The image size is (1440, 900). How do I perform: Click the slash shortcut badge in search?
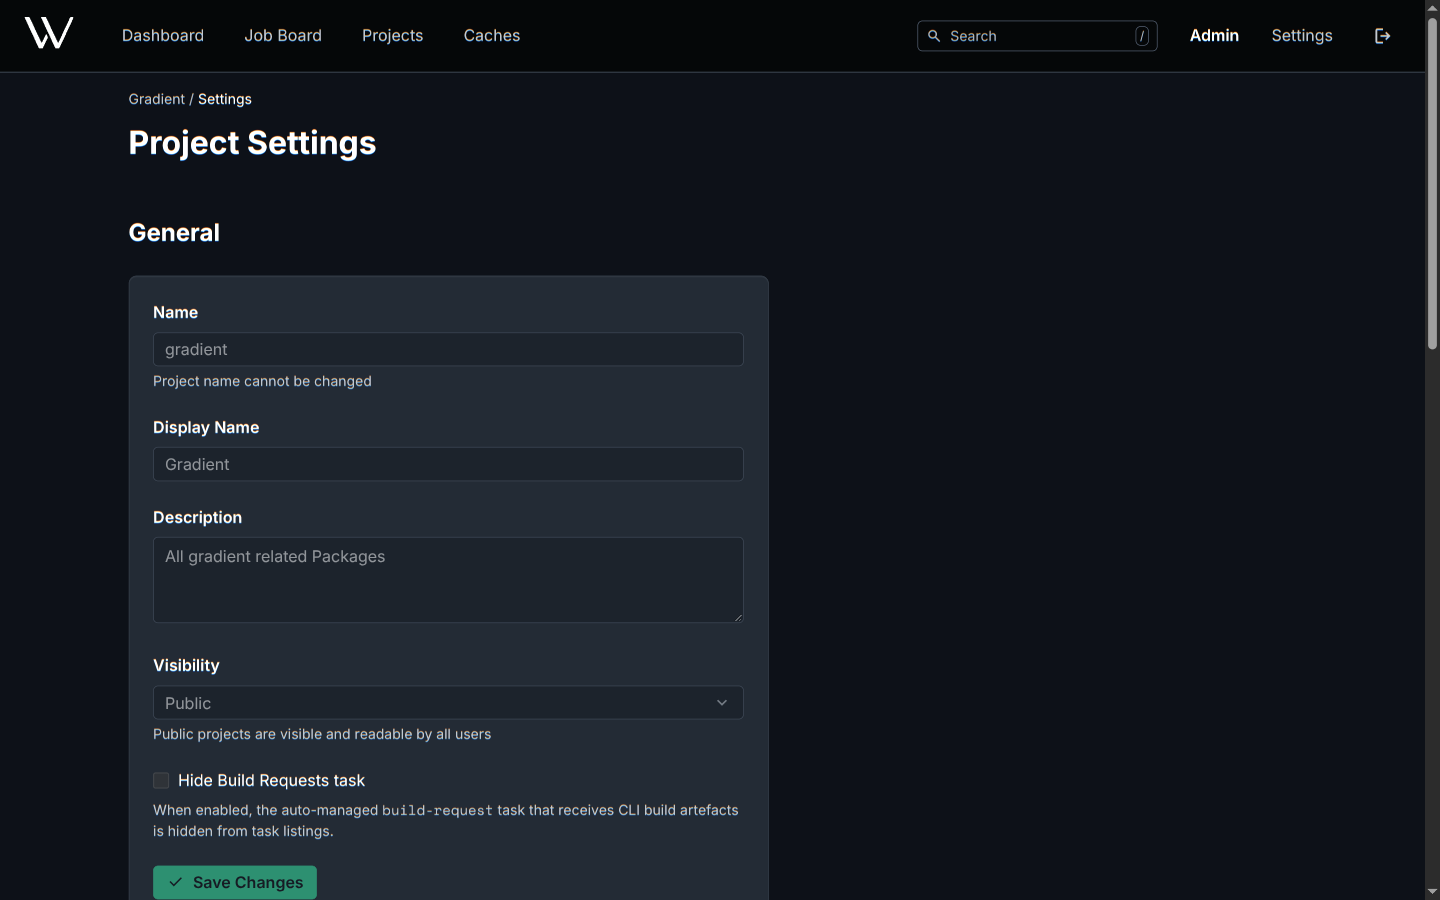click(1142, 36)
